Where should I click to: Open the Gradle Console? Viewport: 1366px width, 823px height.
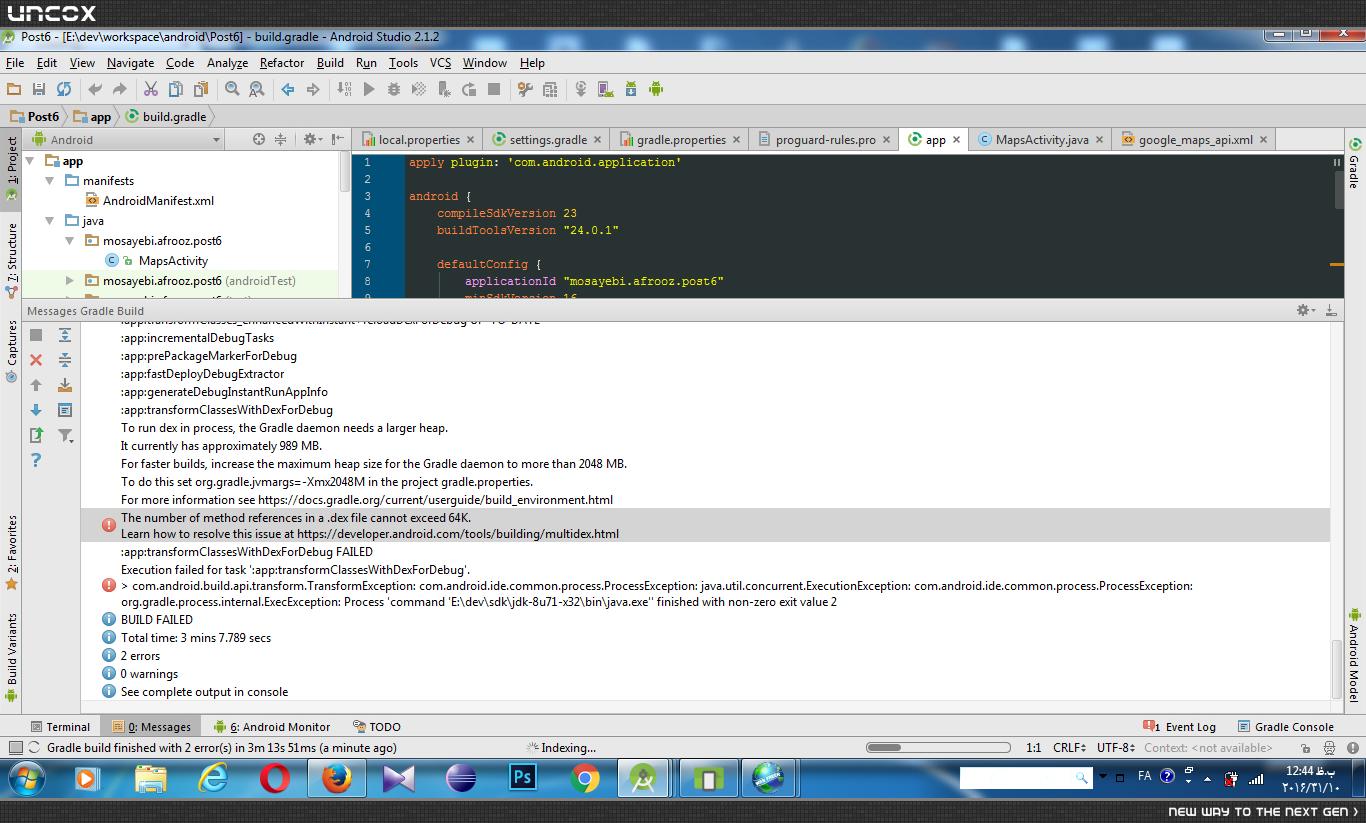(x=1286, y=727)
